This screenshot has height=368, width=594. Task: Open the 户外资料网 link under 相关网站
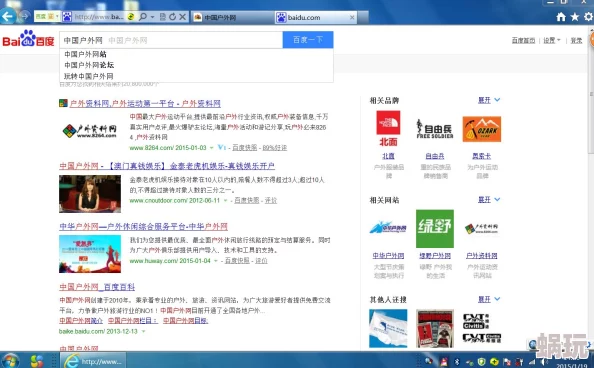click(482, 256)
